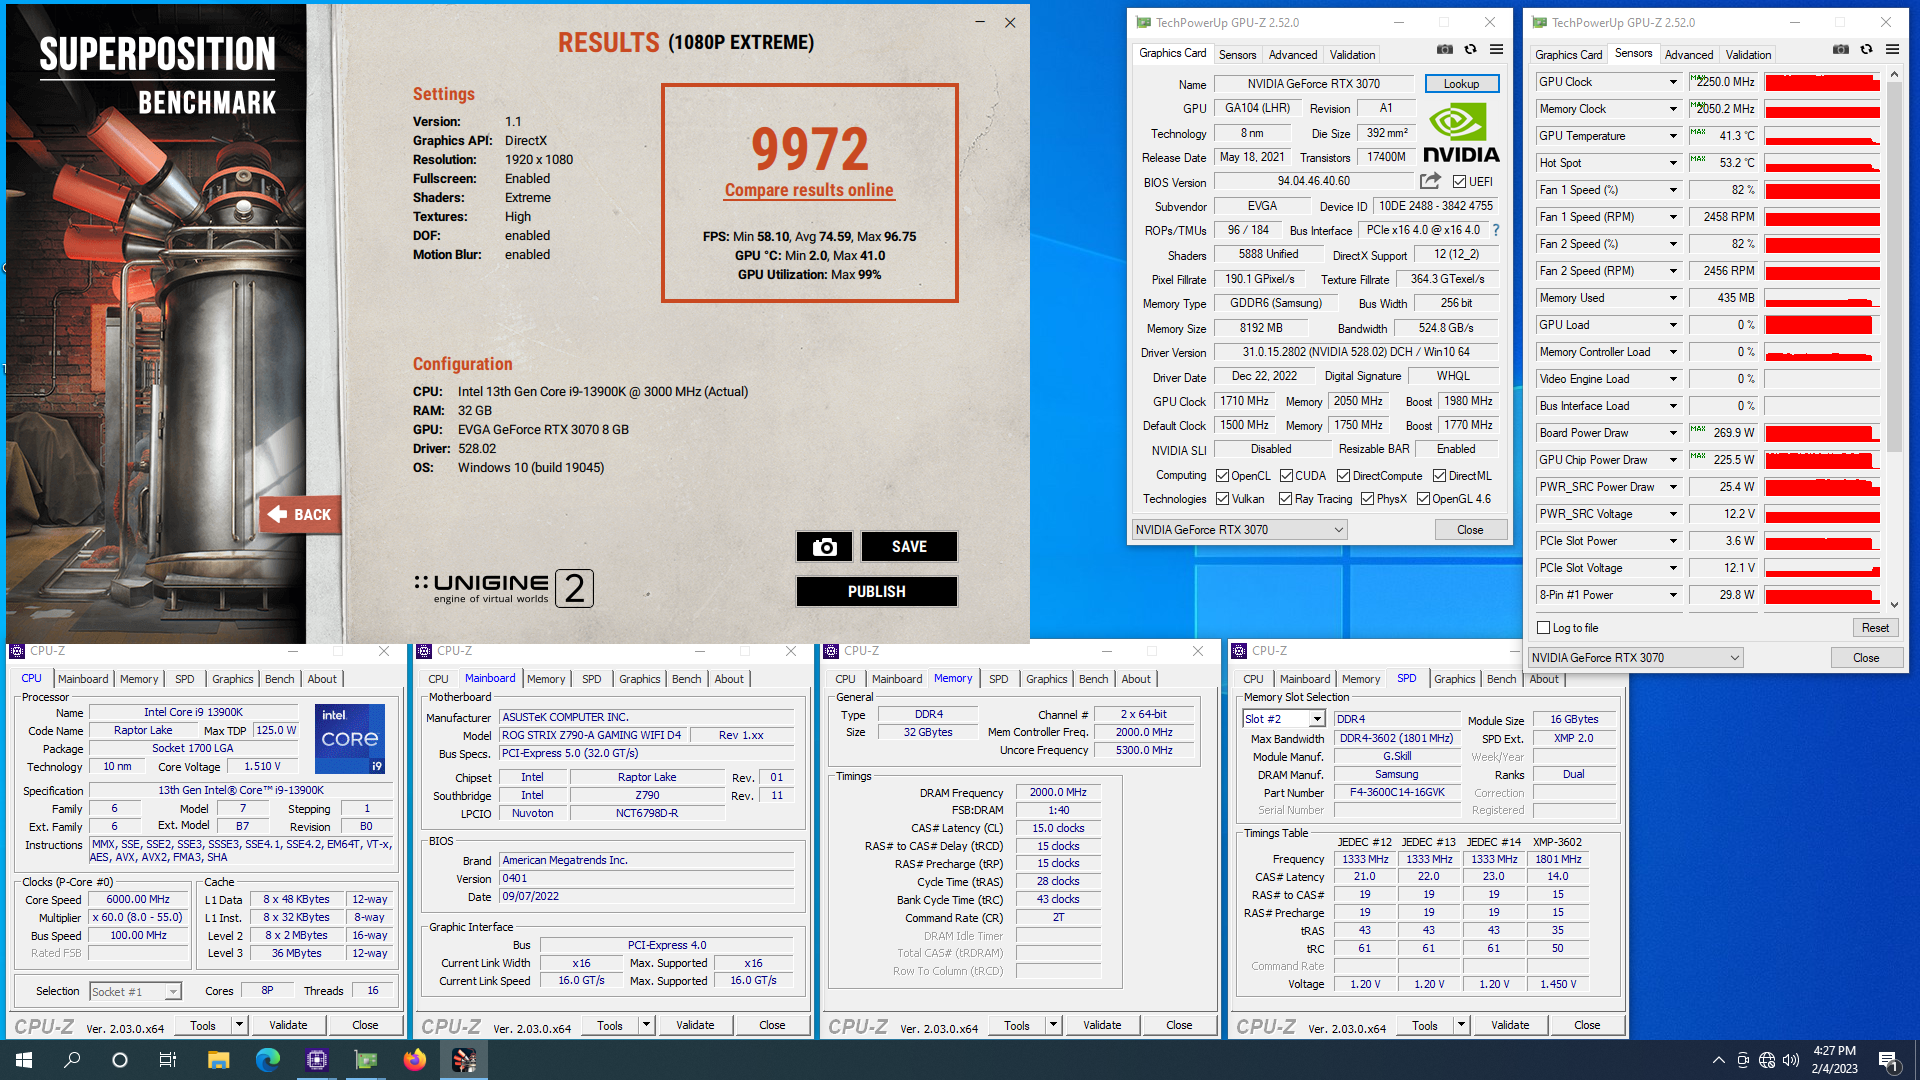Open the GPU selector dropdown in GPU-Z Graphics Card window
The width and height of the screenshot is (1920, 1080).
click(1240, 530)
